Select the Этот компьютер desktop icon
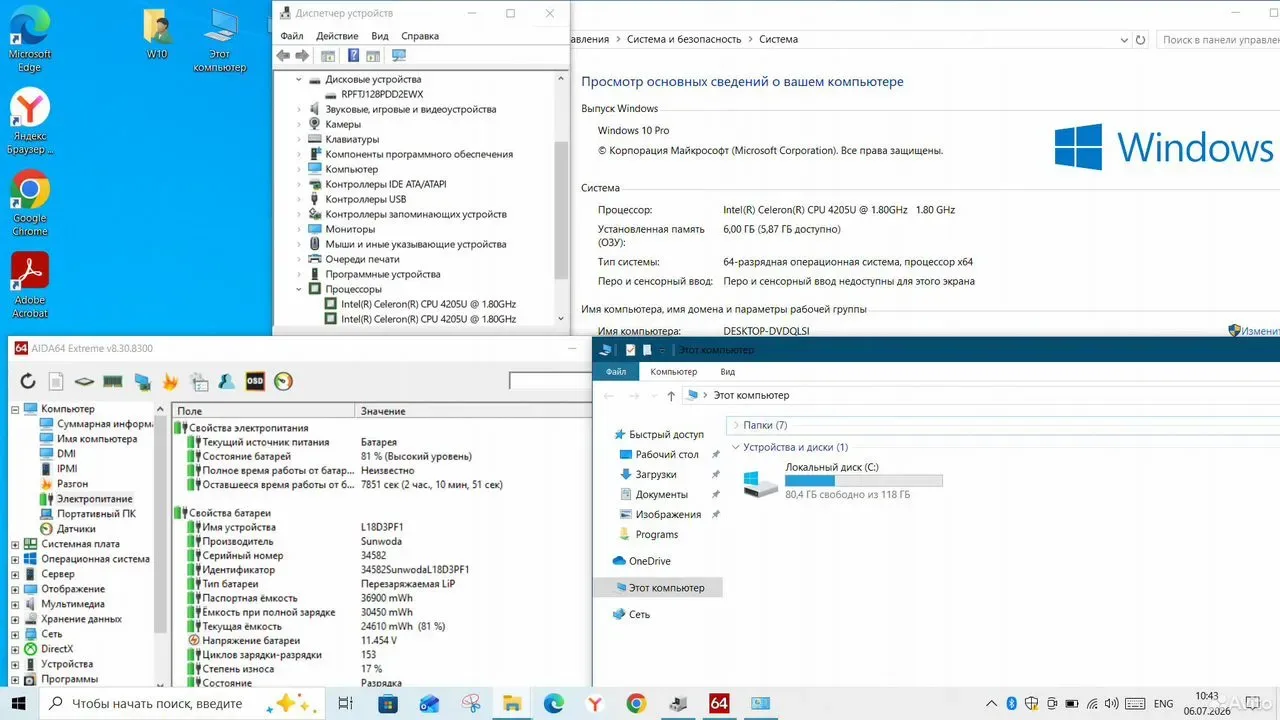The height and width of the screenshot is (720, 1280). [x=220, y=41]
